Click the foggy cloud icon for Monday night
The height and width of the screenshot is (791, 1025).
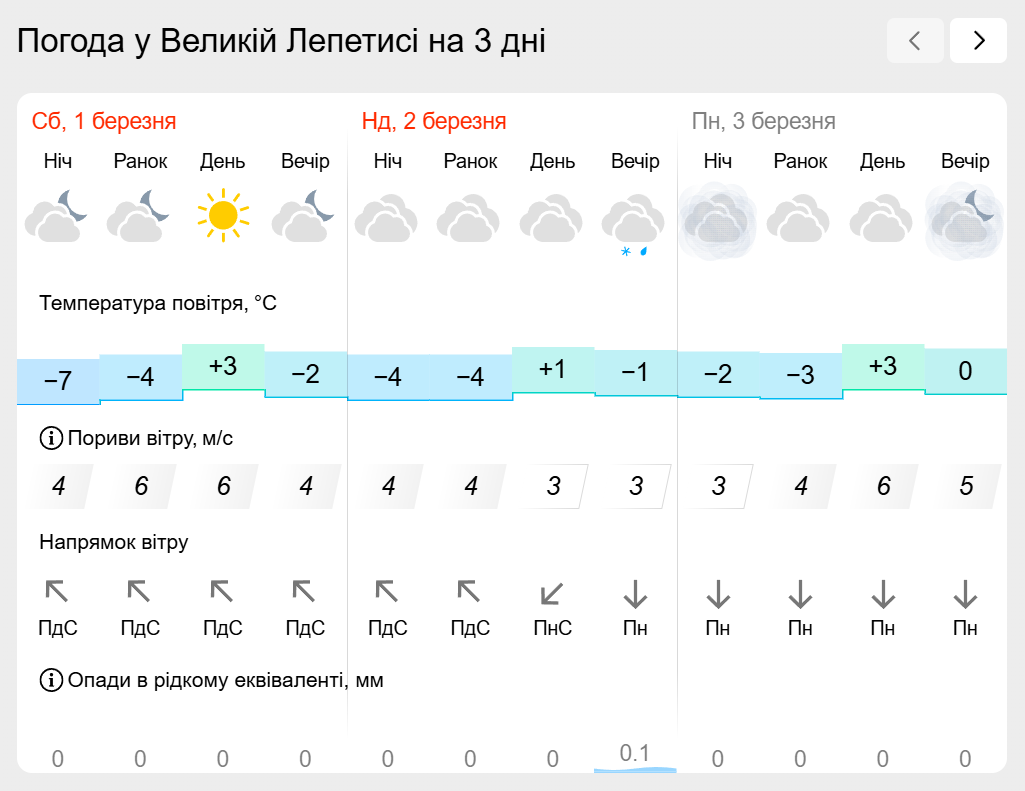(x=717, y=221)
